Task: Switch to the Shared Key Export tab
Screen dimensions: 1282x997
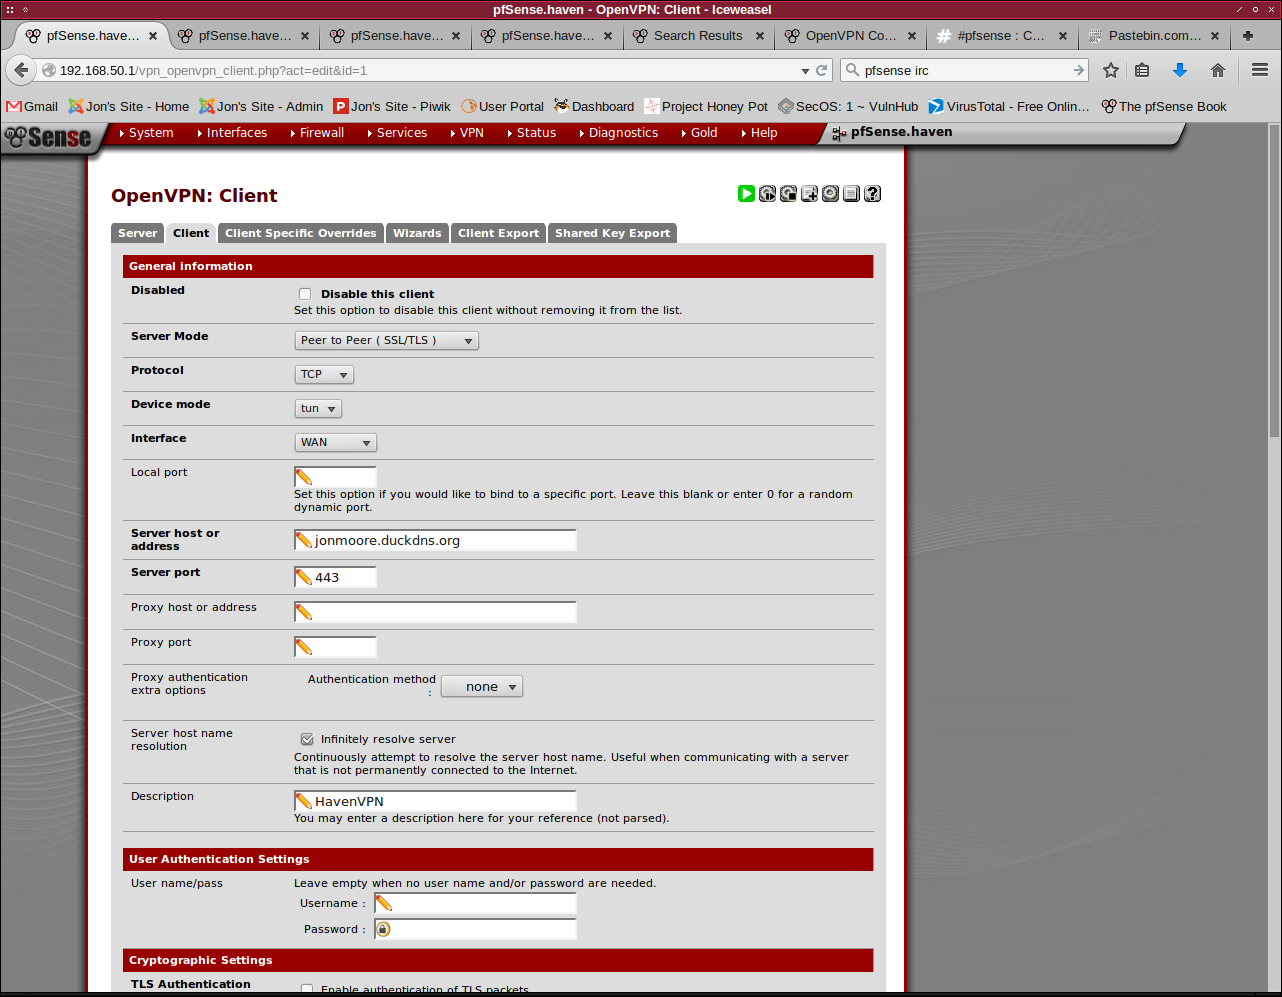Action: [612, 233]
